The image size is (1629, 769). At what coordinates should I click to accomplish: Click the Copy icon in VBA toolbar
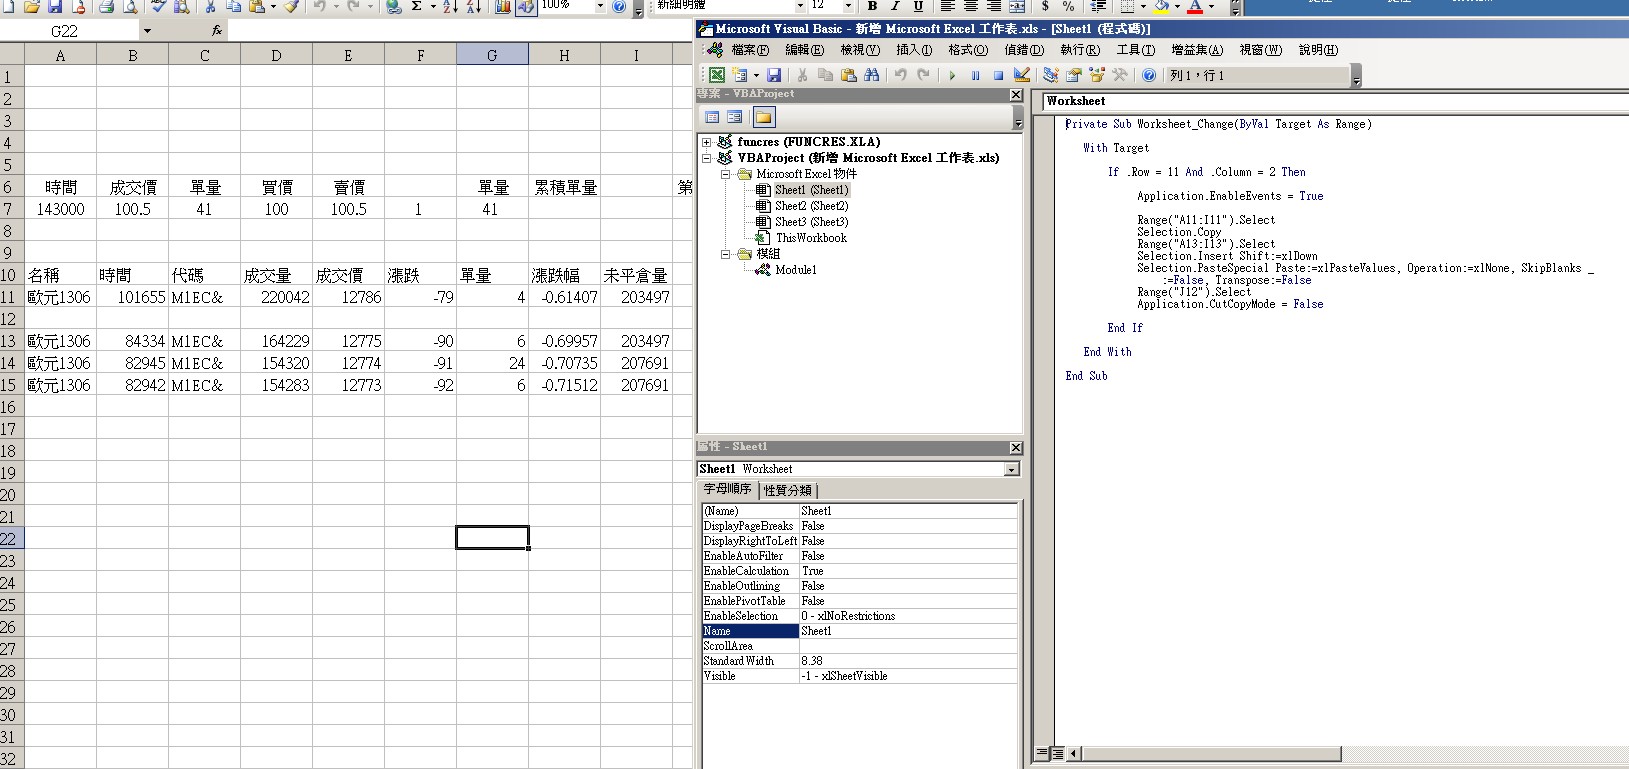pyautogui.click(x=825, y=75)
